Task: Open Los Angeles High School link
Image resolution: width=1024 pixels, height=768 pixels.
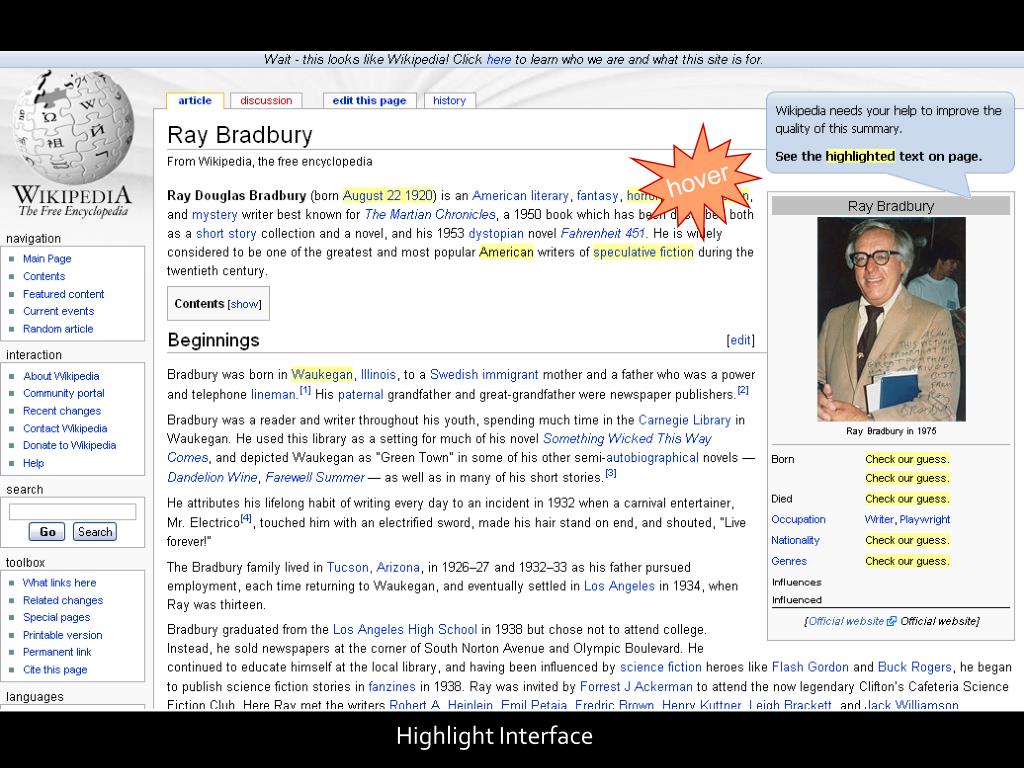Action: pos(405,630)
